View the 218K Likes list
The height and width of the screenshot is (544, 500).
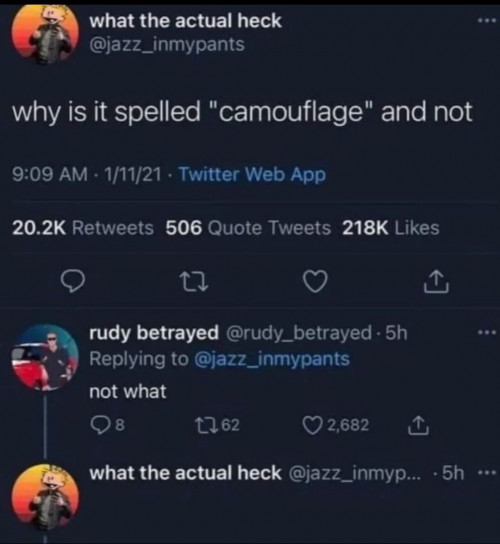pyautogui.click(x=391, y=228)
